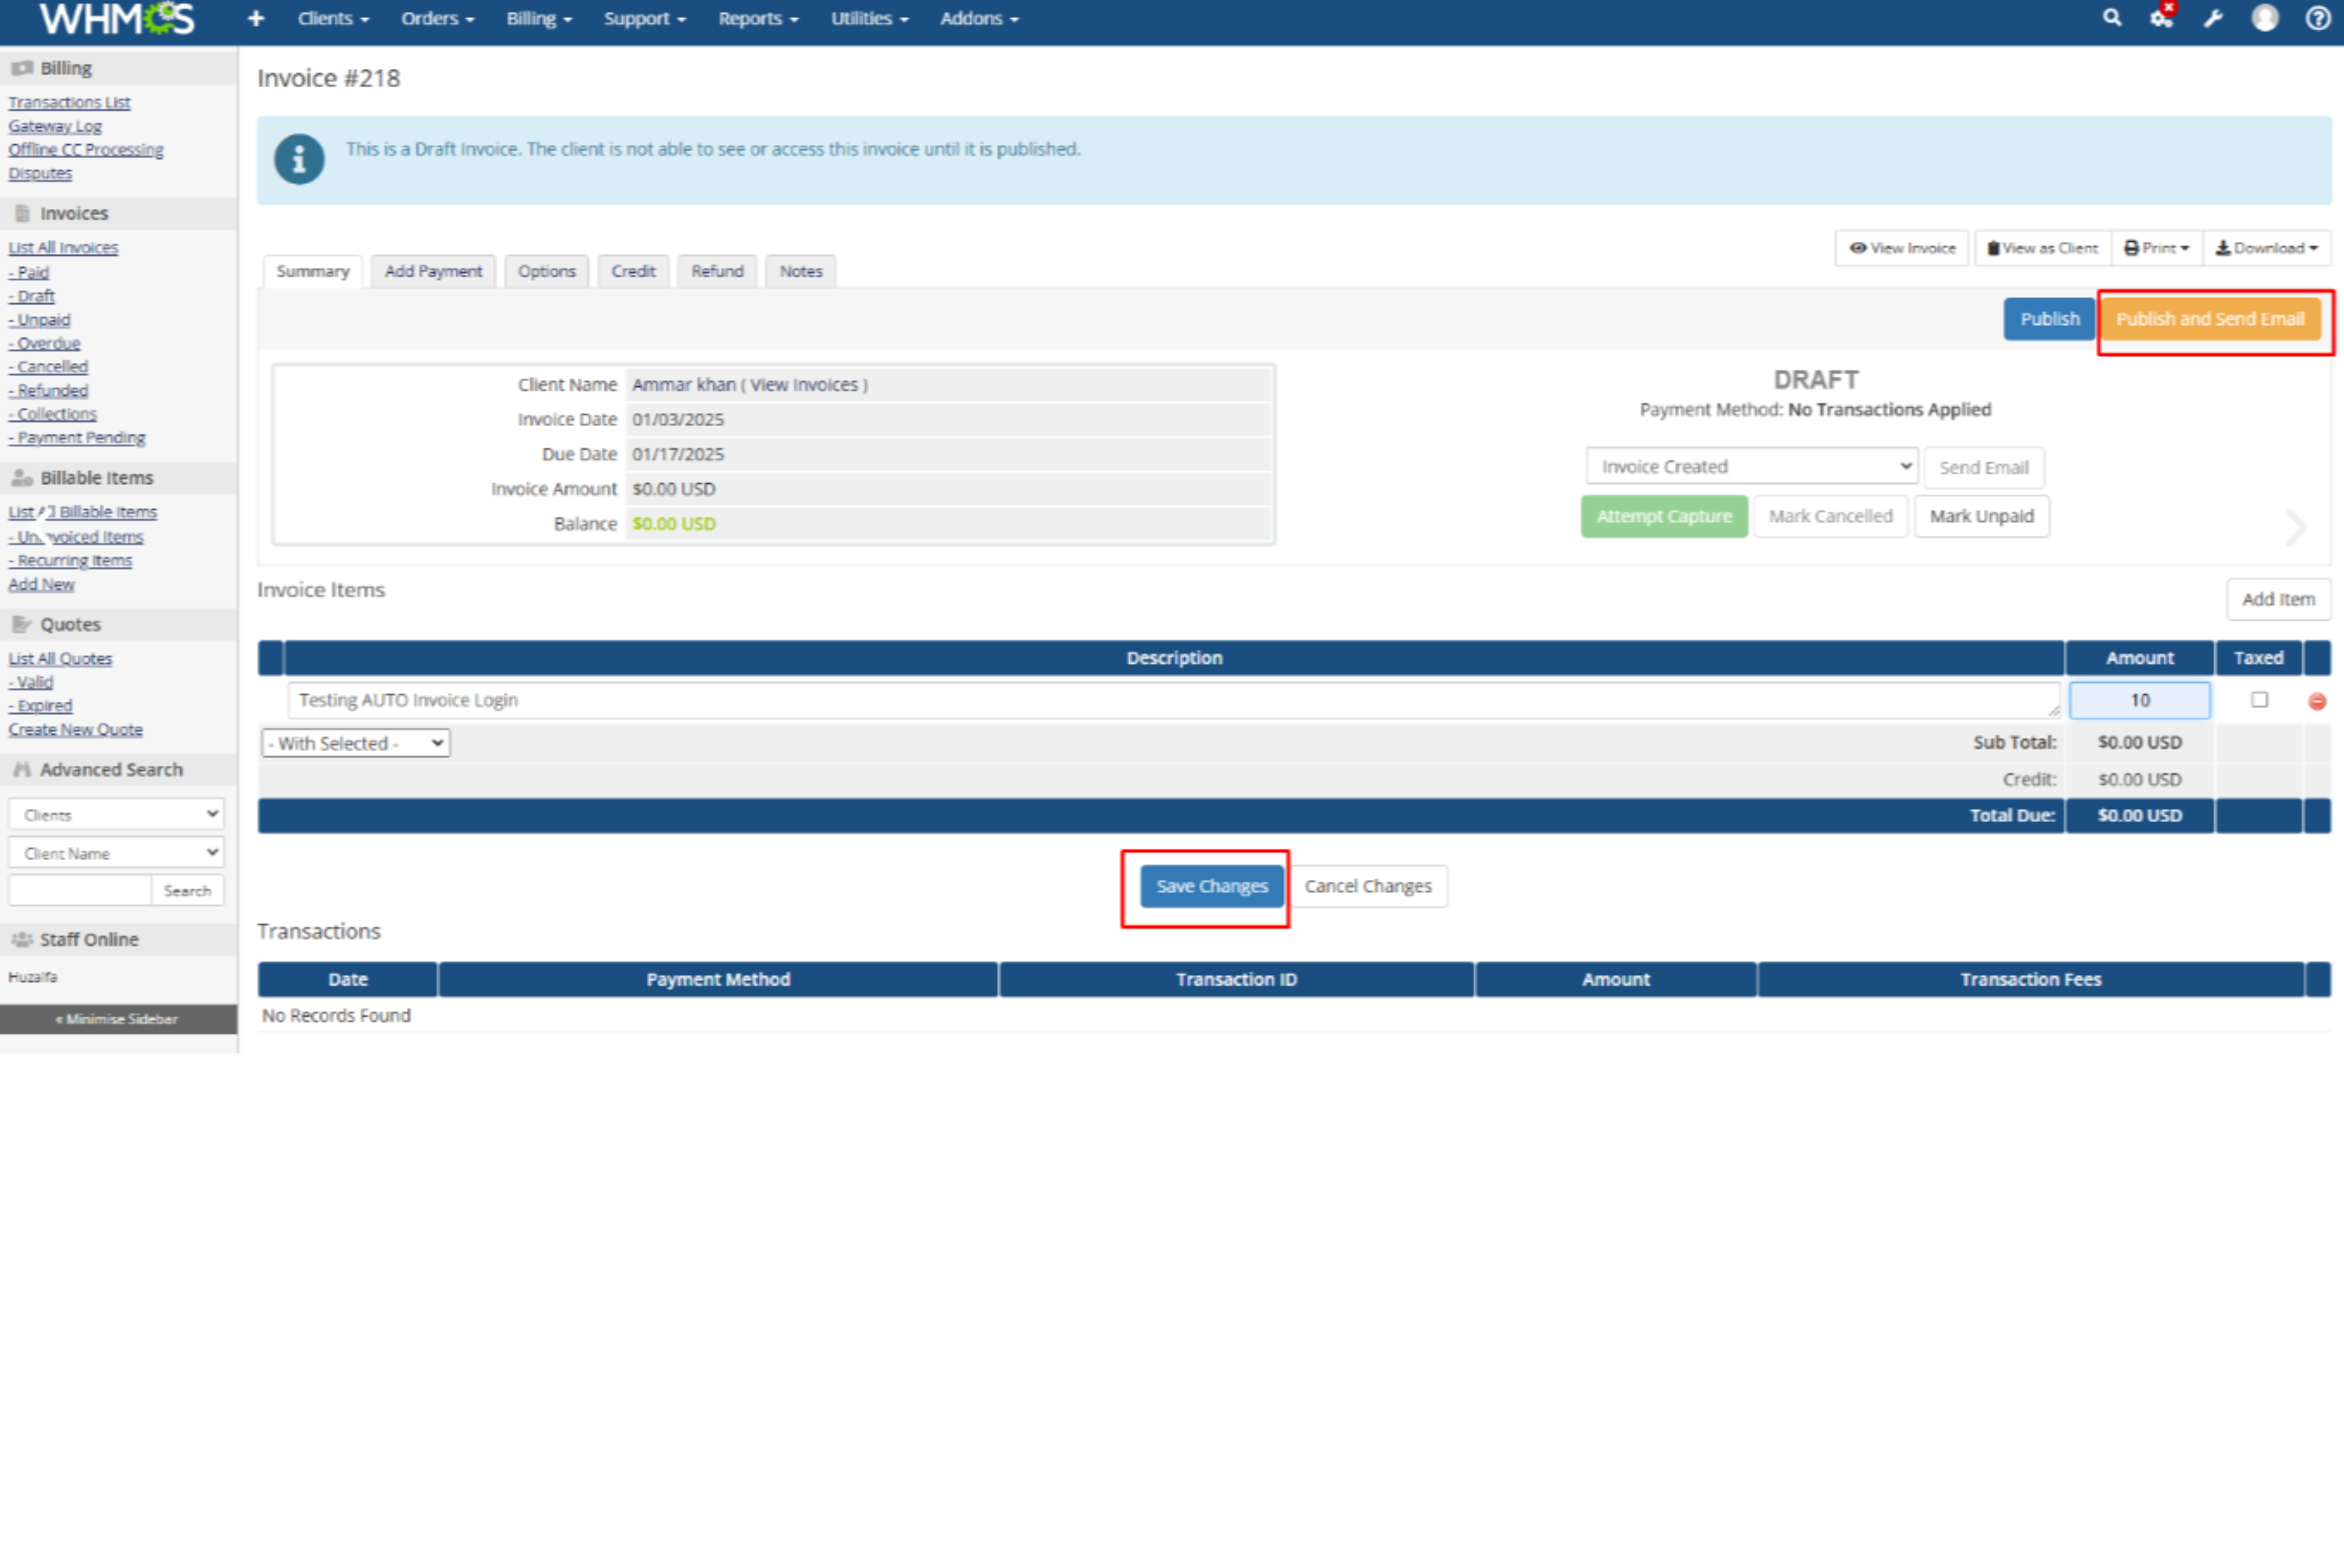Open the setup wrench icon
This screenshot has width=2344, height=1563.
(2213, 18)
